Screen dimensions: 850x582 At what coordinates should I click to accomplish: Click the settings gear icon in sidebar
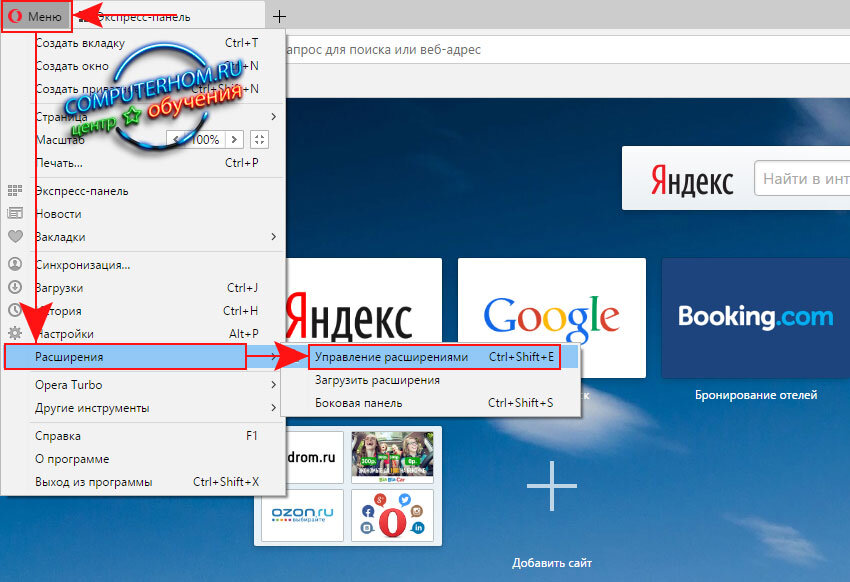15,333
